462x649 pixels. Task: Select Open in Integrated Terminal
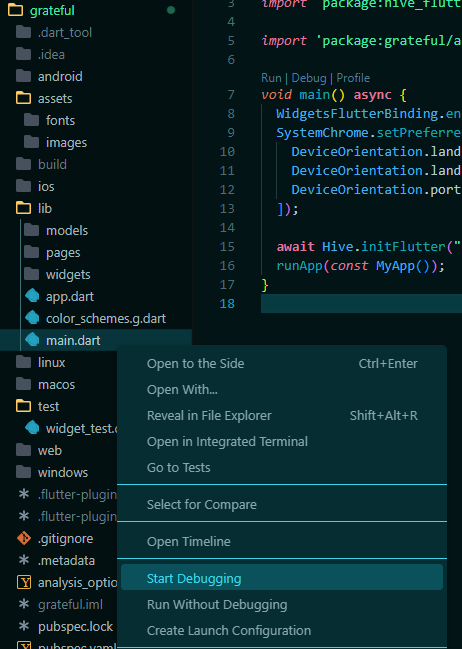[x=282, y=441]
